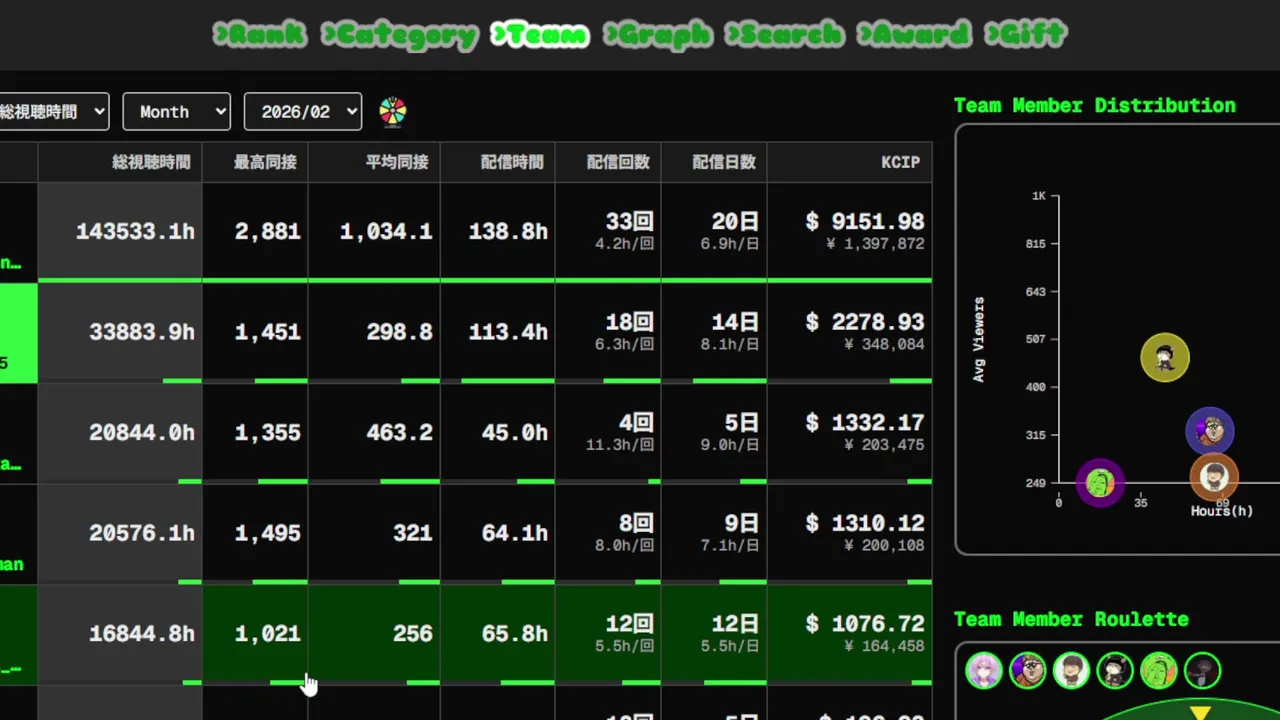Viewport: 1280px width, 720px height.
Task: Click the 1,355 peak viewers value
Action: point(267,433)
